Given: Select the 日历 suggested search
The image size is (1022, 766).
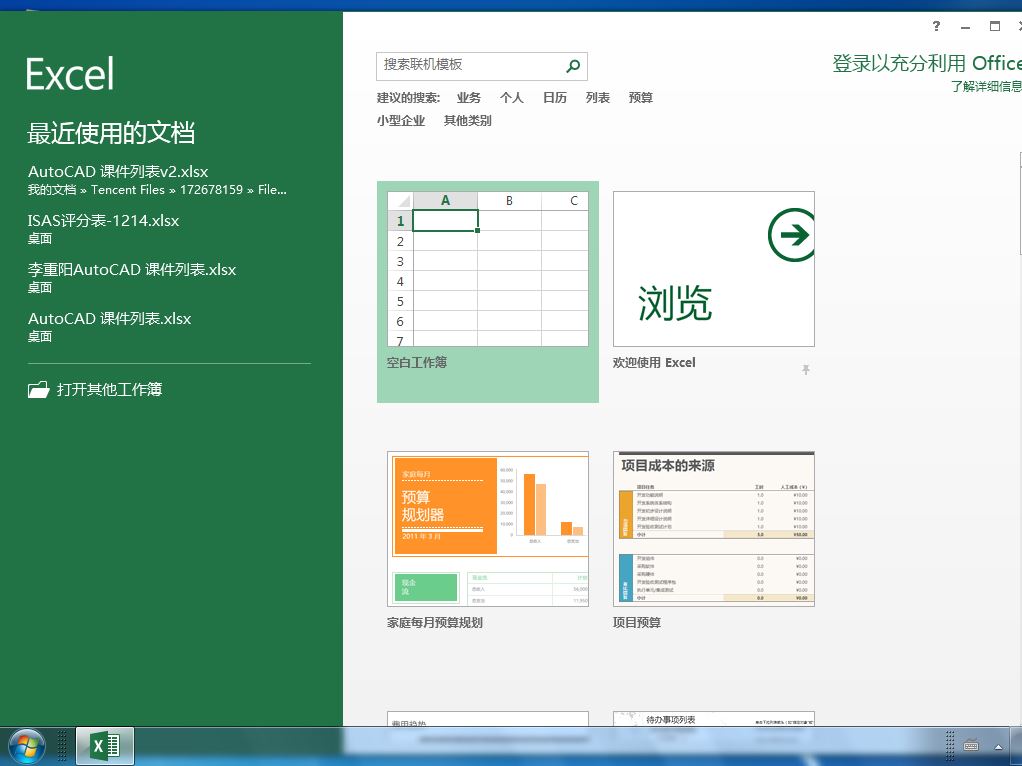Looking at the screenshot, I should [555, 98].
